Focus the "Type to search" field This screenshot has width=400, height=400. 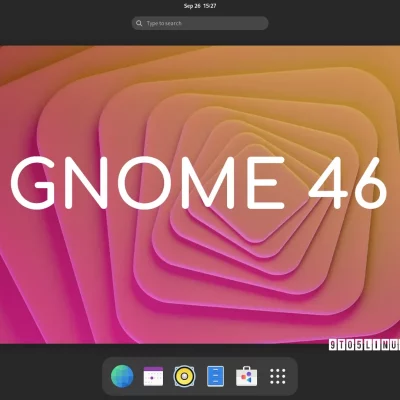(200, 23)
